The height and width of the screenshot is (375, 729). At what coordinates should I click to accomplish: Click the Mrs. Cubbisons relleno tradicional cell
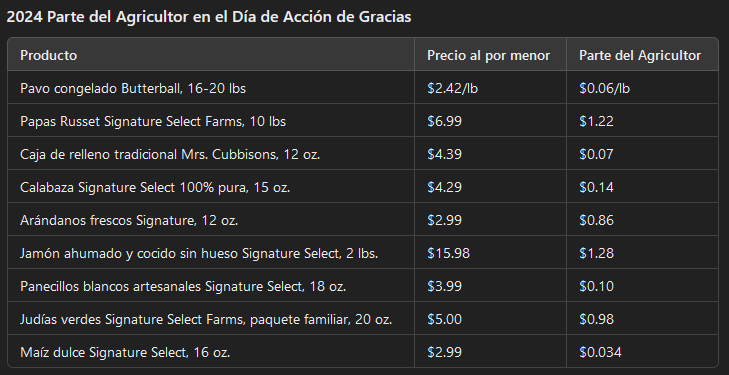click(211, 153)
